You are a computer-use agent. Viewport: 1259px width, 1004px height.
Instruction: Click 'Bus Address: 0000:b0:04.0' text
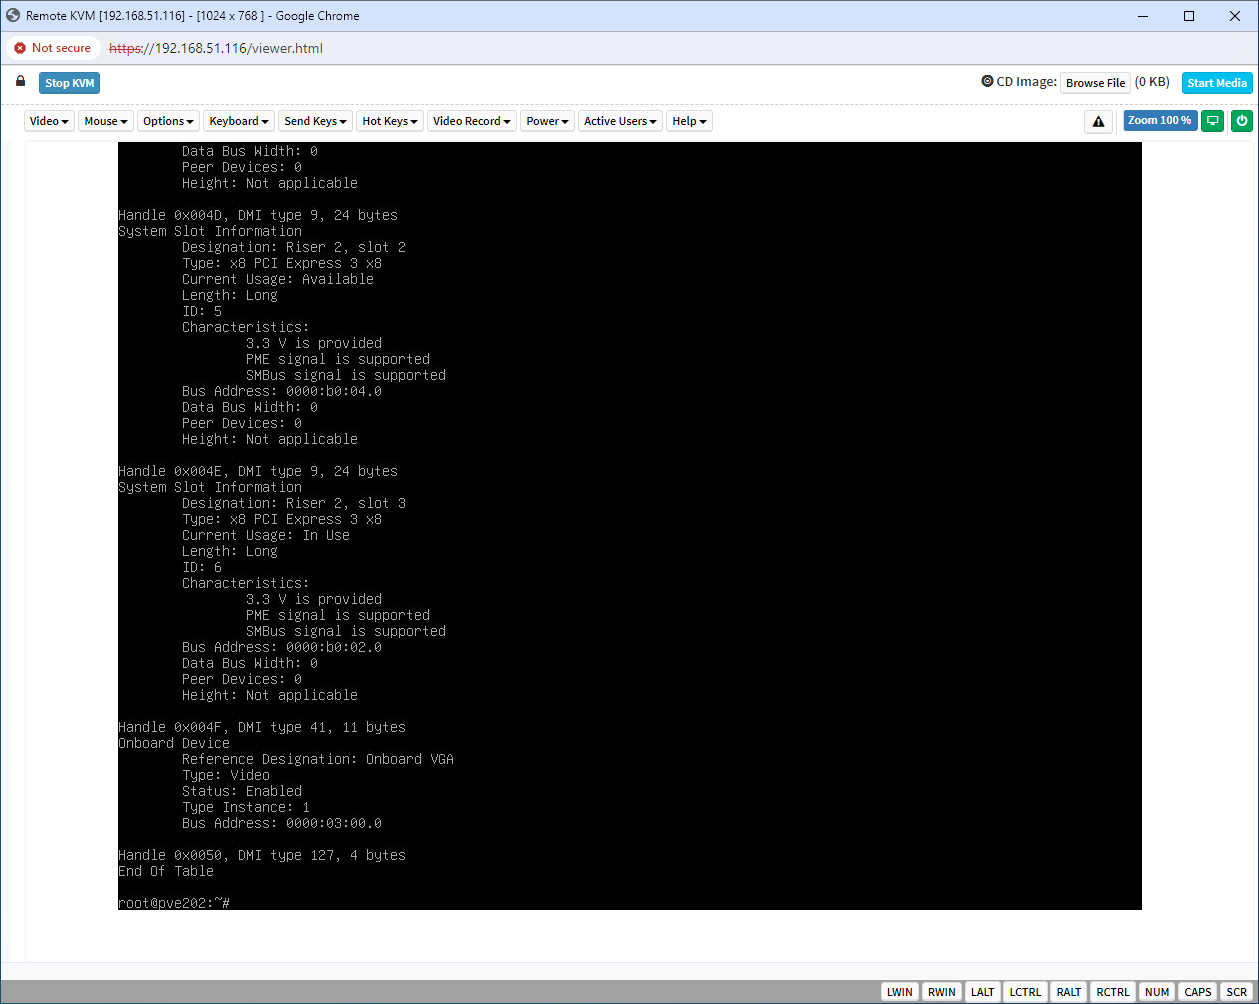coord(282,391)
